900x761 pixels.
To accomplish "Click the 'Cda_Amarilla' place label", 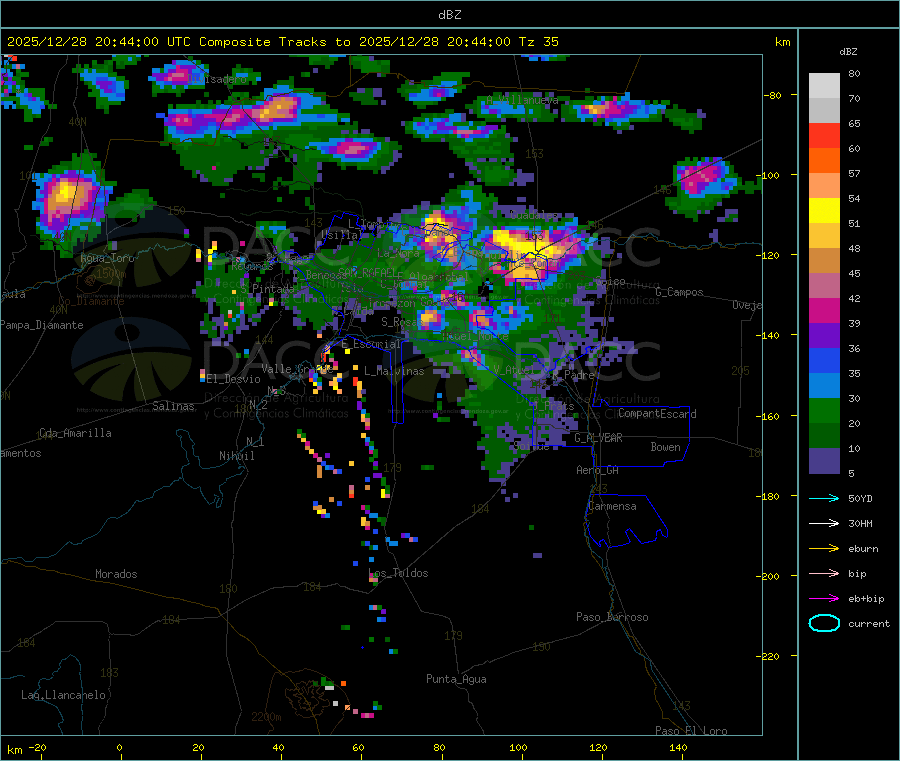I will click(75, 433).
